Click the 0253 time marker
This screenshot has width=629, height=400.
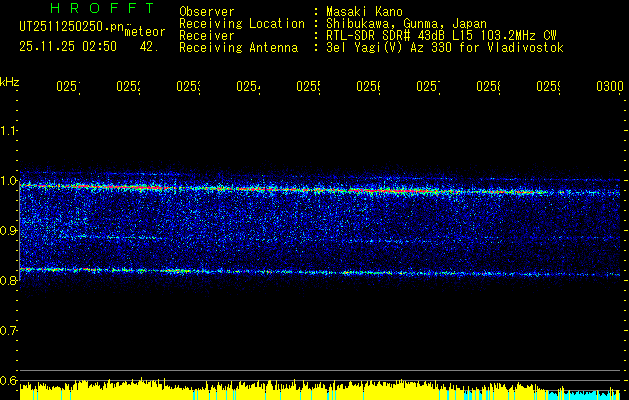click(x=189, y=86)
